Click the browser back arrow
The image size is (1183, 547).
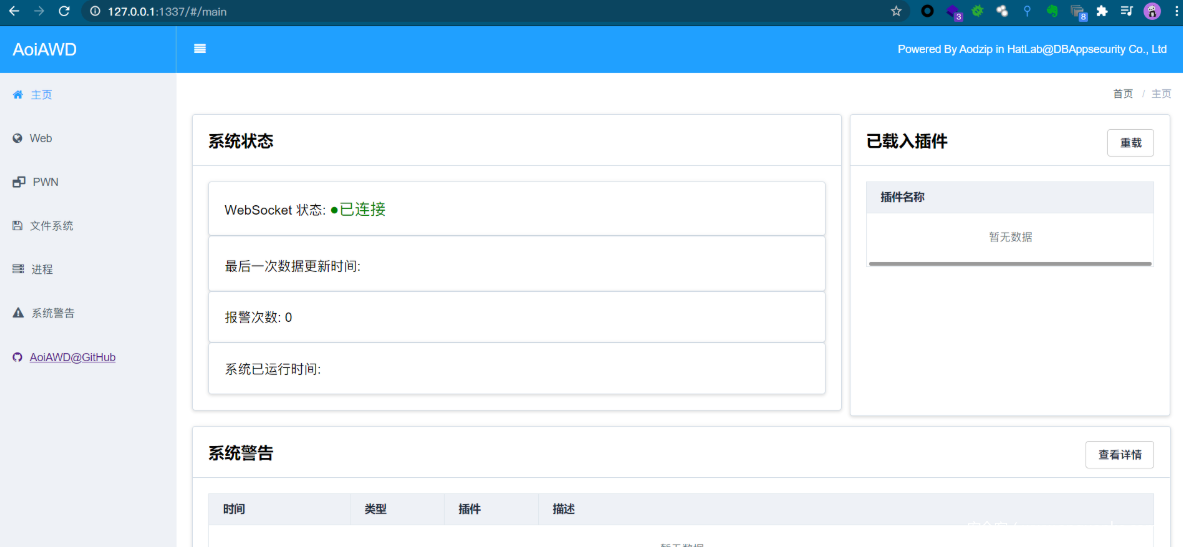(x=14, y=11)
